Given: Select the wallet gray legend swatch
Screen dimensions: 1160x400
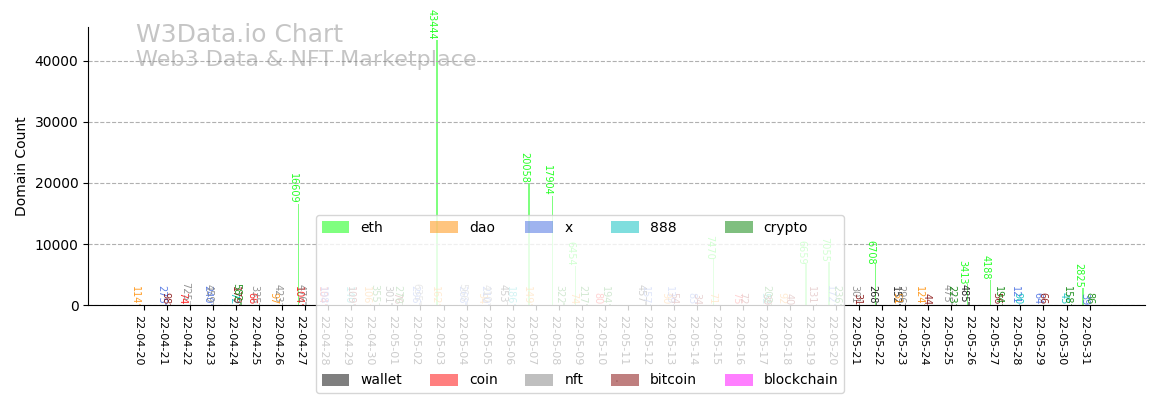Looking at the screenshot, I should click(x=335, y=380).
